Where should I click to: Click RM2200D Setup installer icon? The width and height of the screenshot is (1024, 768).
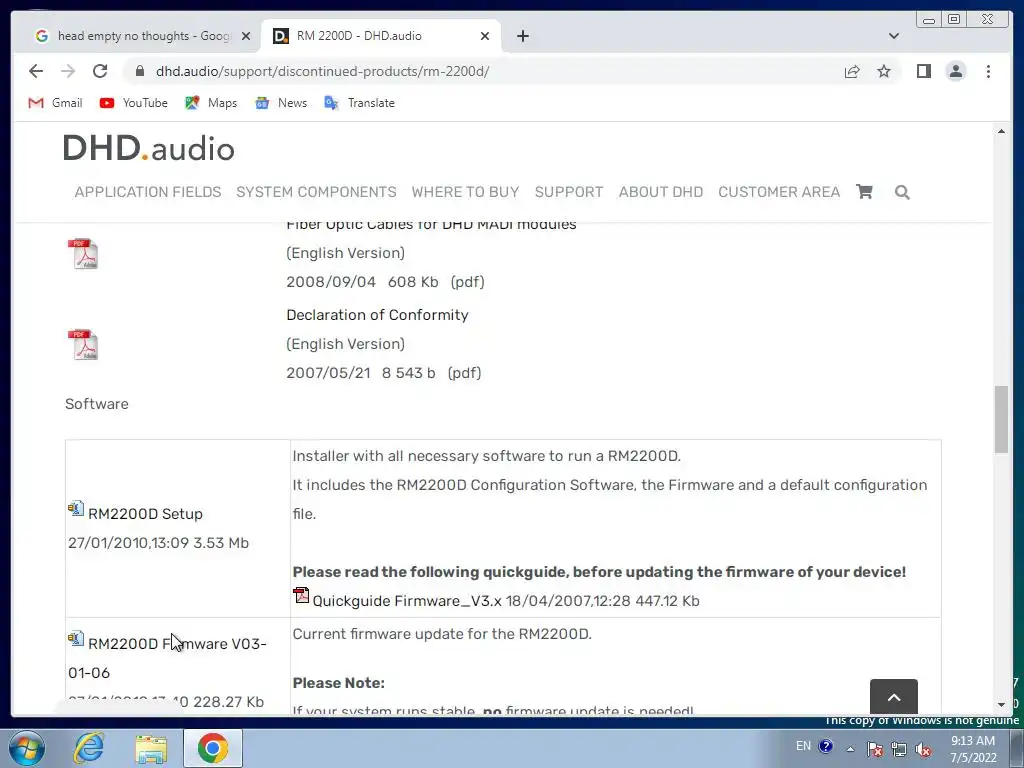pyautogui.click(x=76, y=508)
